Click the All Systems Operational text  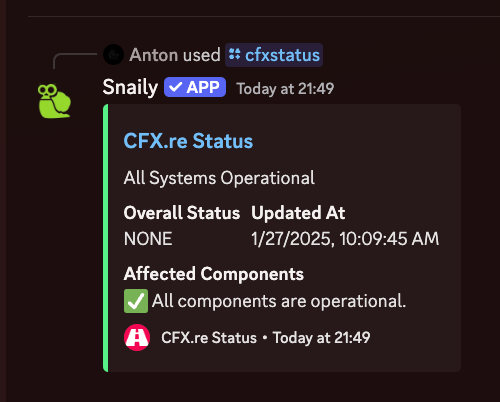pyautogui.click(x=219, y=178)
